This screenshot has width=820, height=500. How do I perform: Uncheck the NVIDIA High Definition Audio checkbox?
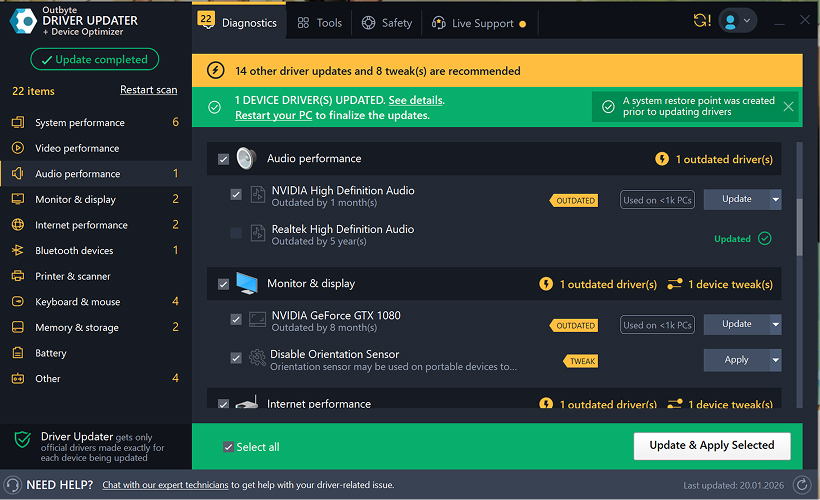click(x=236, y=194)
